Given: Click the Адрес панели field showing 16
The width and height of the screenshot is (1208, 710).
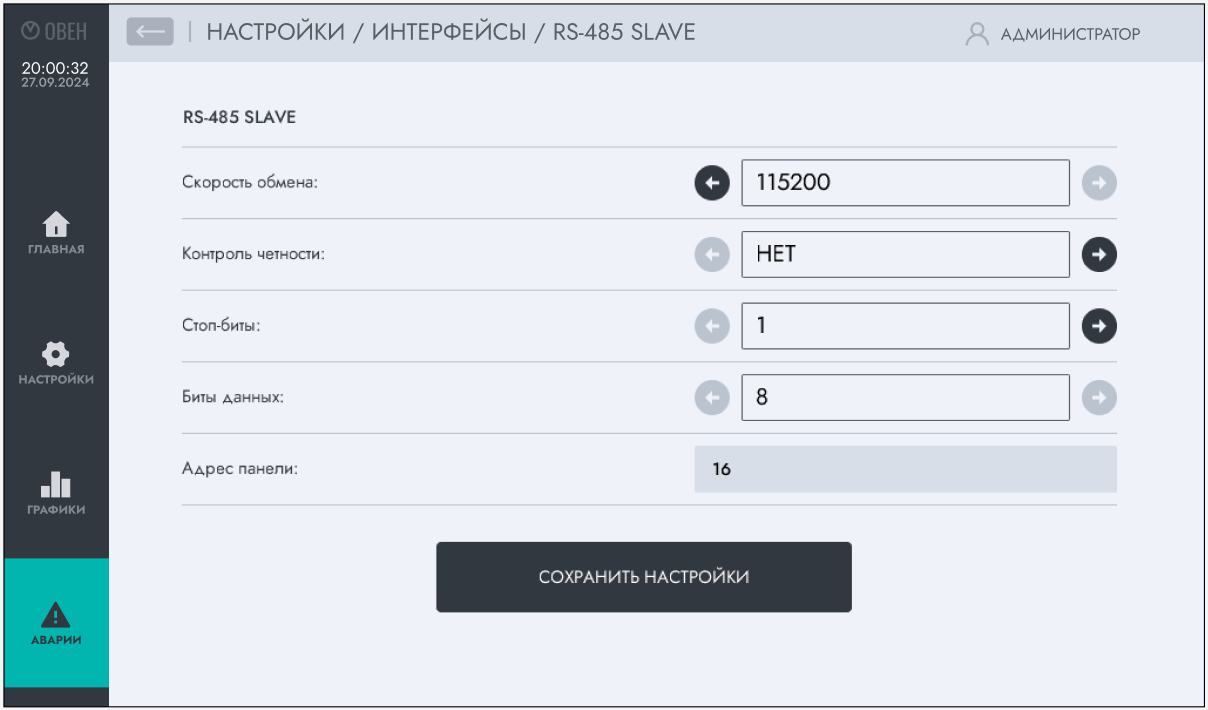Looking at the screenshot, I should click(905, 469).
